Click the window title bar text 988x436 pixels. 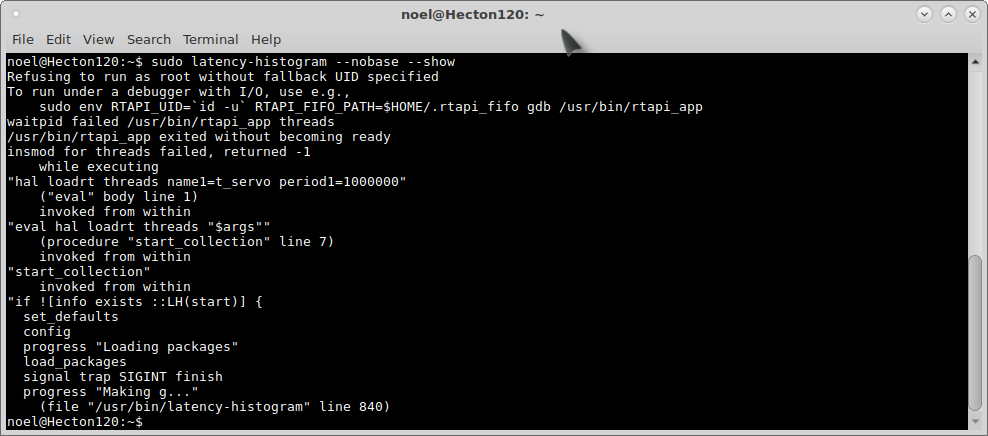[x=494, y=14]
